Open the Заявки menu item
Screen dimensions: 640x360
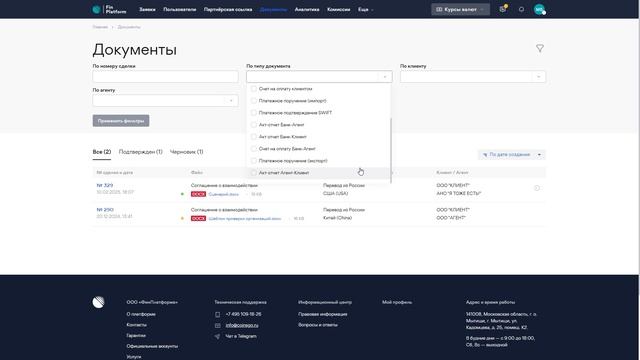[x=147, y=9]
